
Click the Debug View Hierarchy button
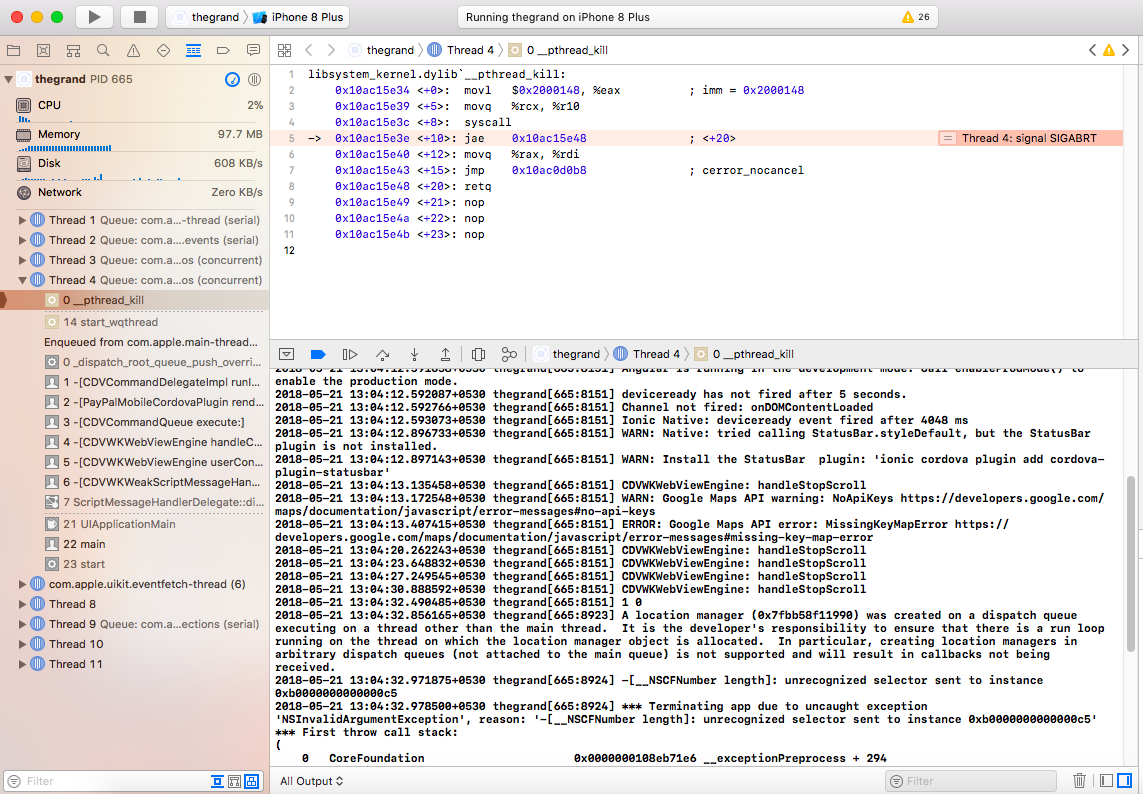point(478,354)
